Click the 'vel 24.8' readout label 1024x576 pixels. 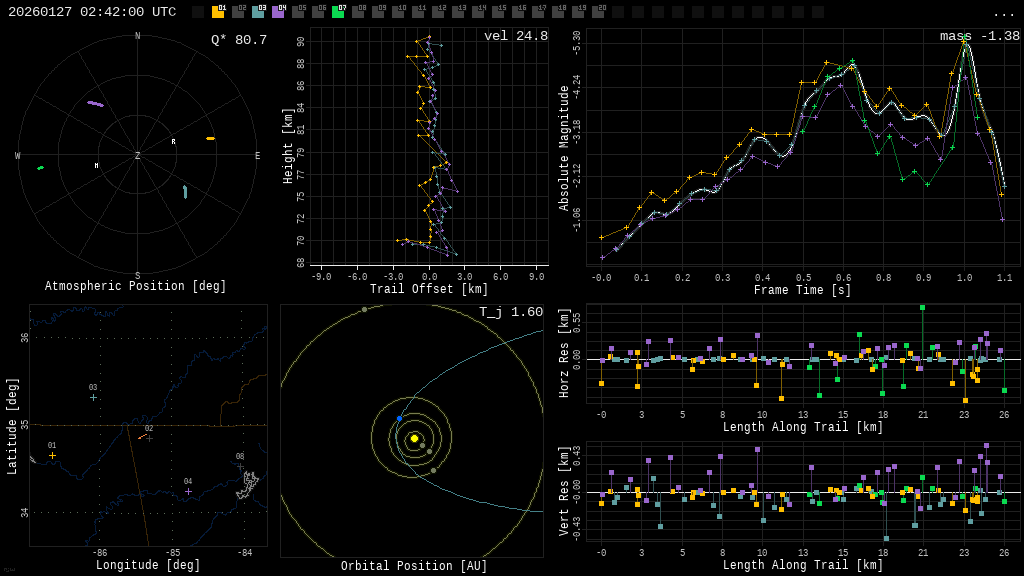point(516,36)
